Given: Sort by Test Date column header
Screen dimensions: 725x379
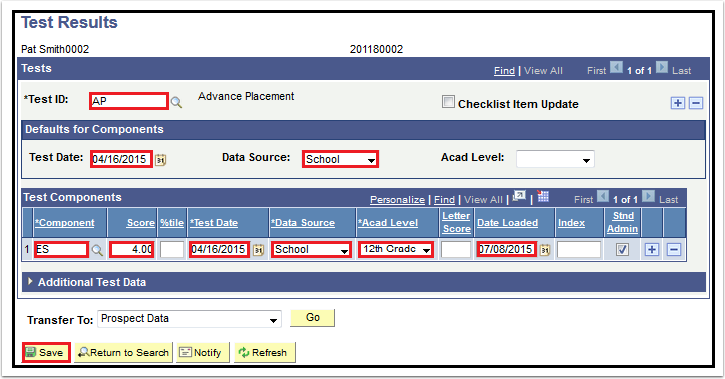Looking at the screenshot, I should click(214, 223).
